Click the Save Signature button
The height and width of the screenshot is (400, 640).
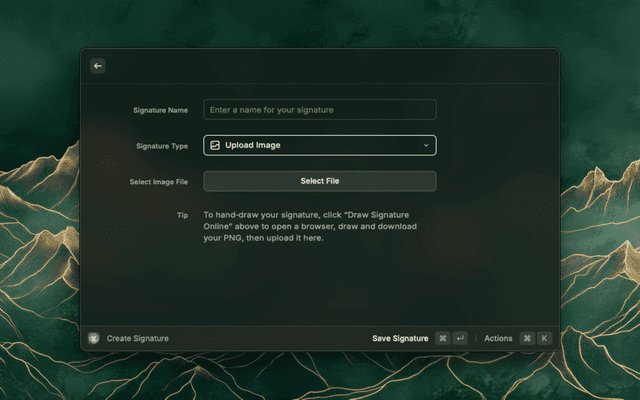pyautogui.click(x=400, y=338)
